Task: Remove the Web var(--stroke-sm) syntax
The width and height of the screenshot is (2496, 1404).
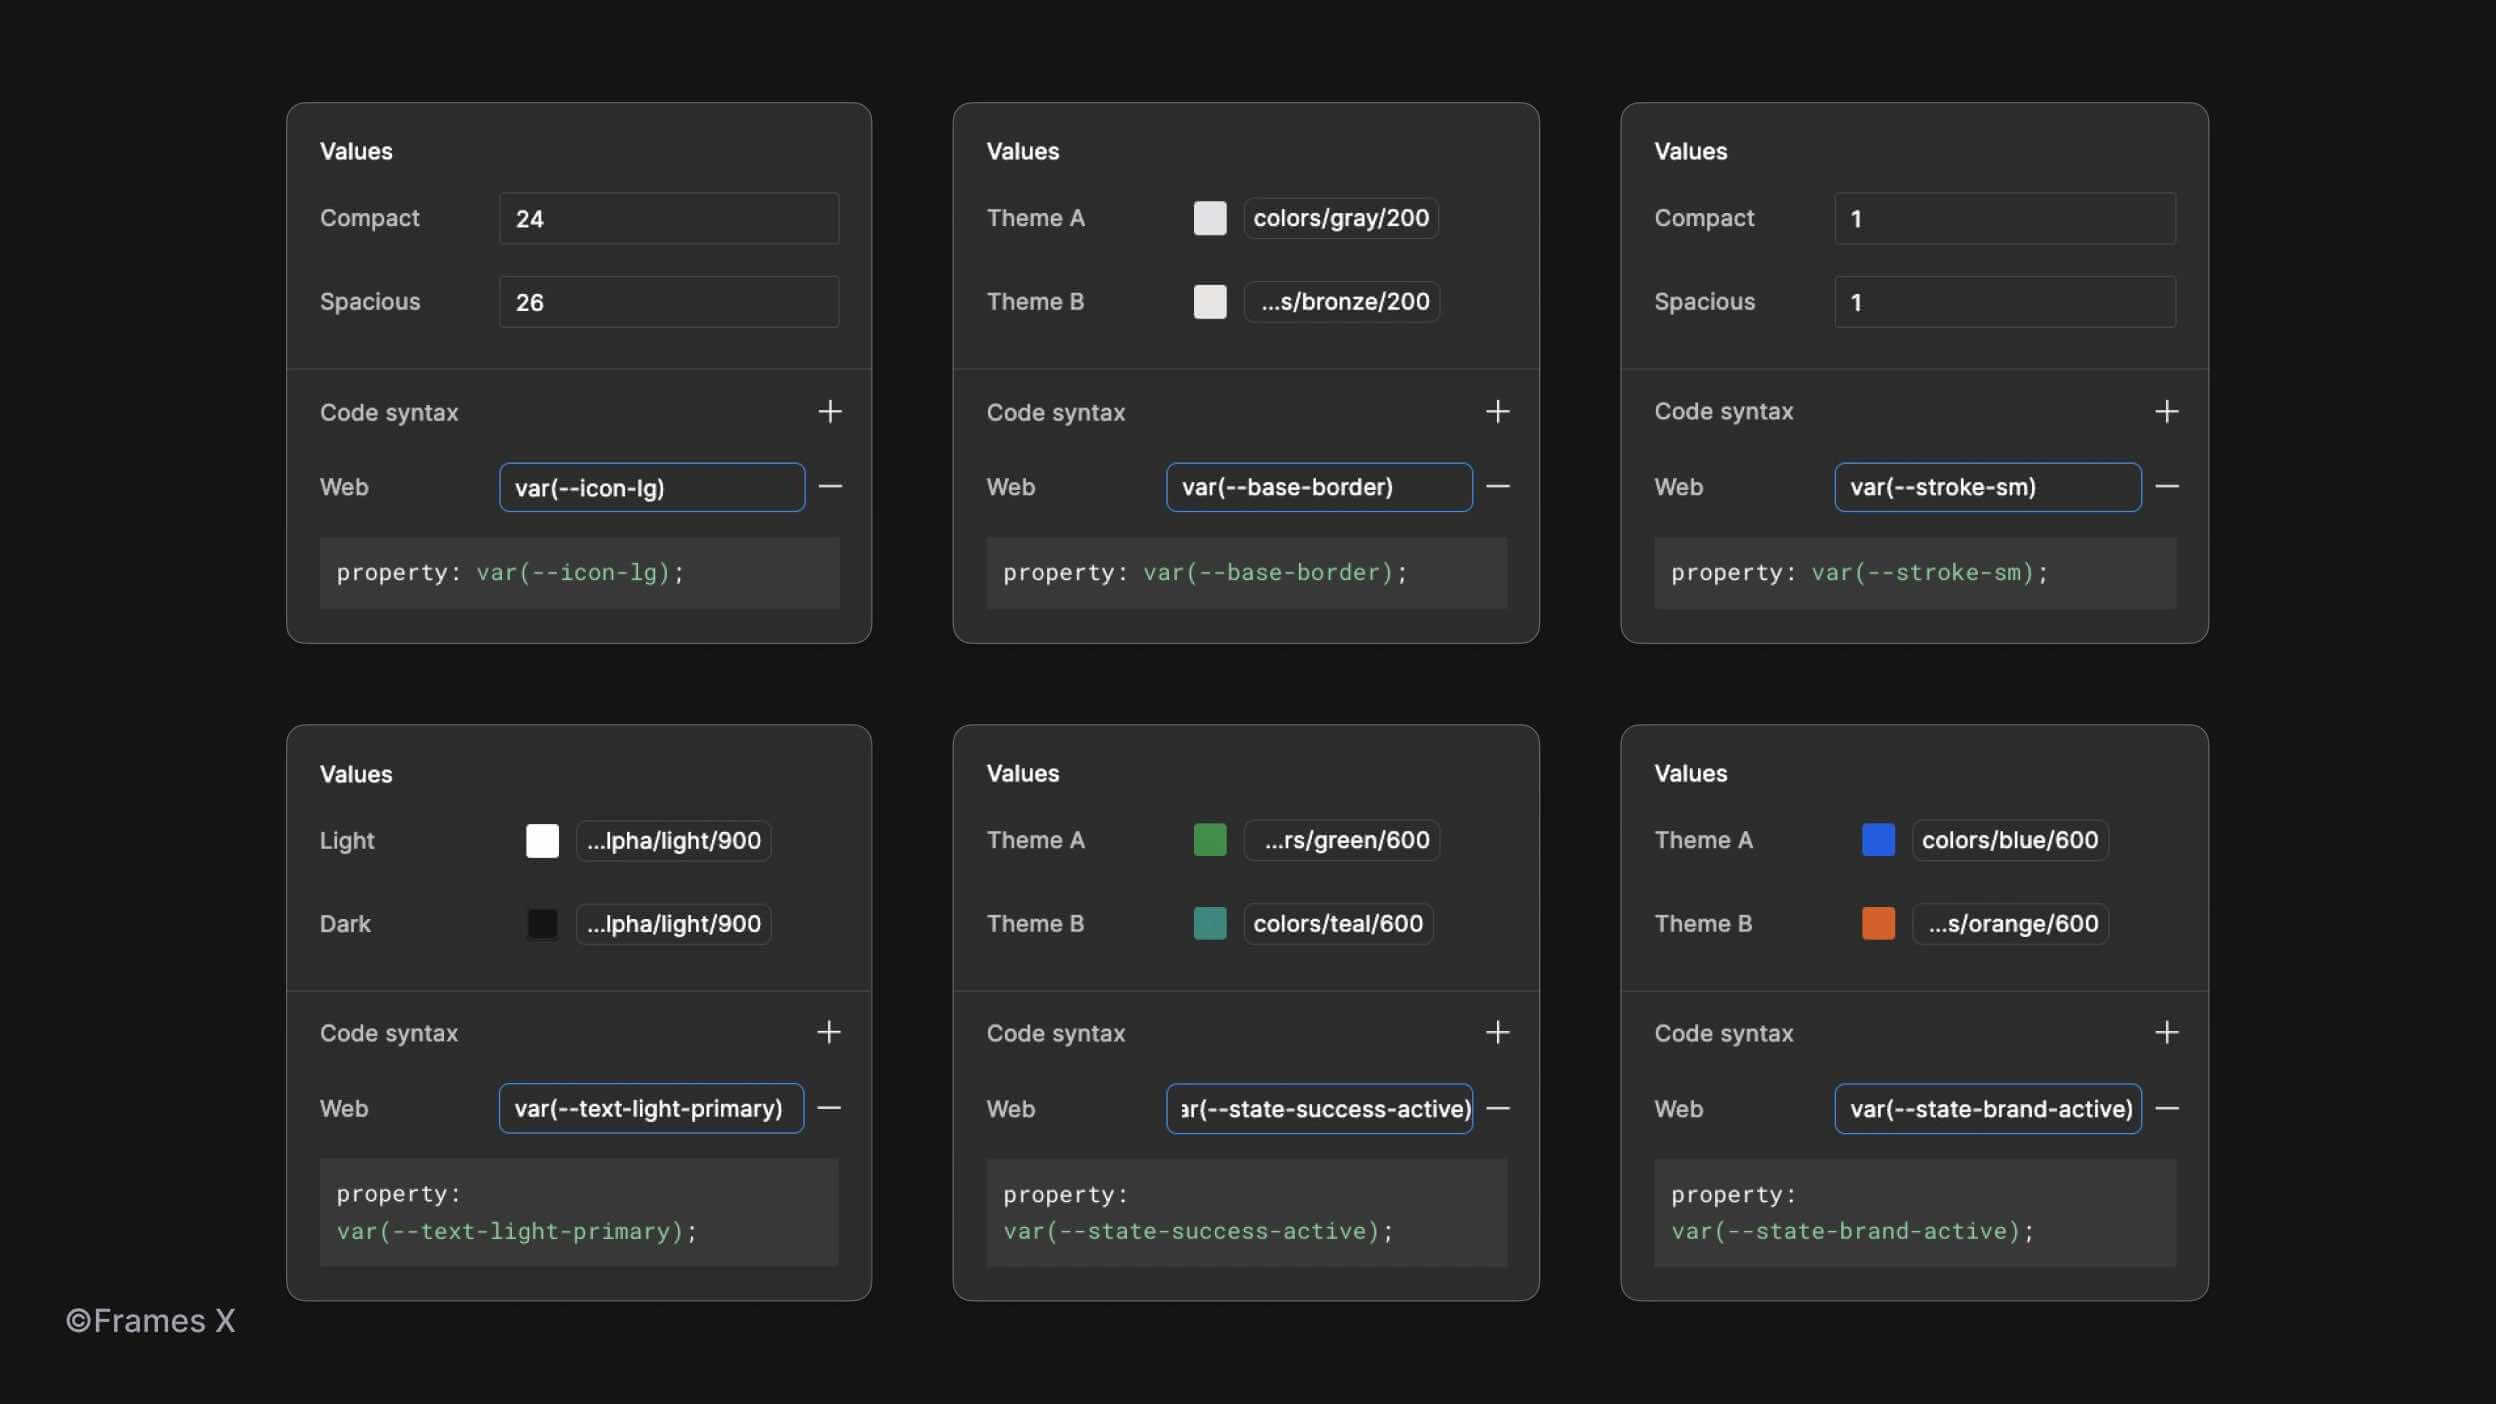Action: (x=2166, y=487)
